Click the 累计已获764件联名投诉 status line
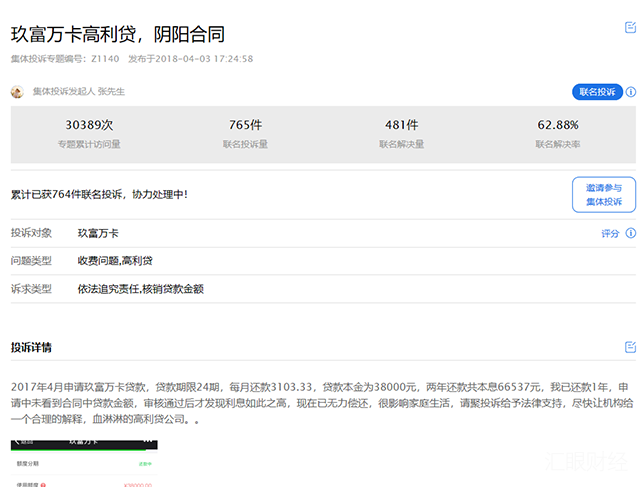643x487 pixels. 99,194
